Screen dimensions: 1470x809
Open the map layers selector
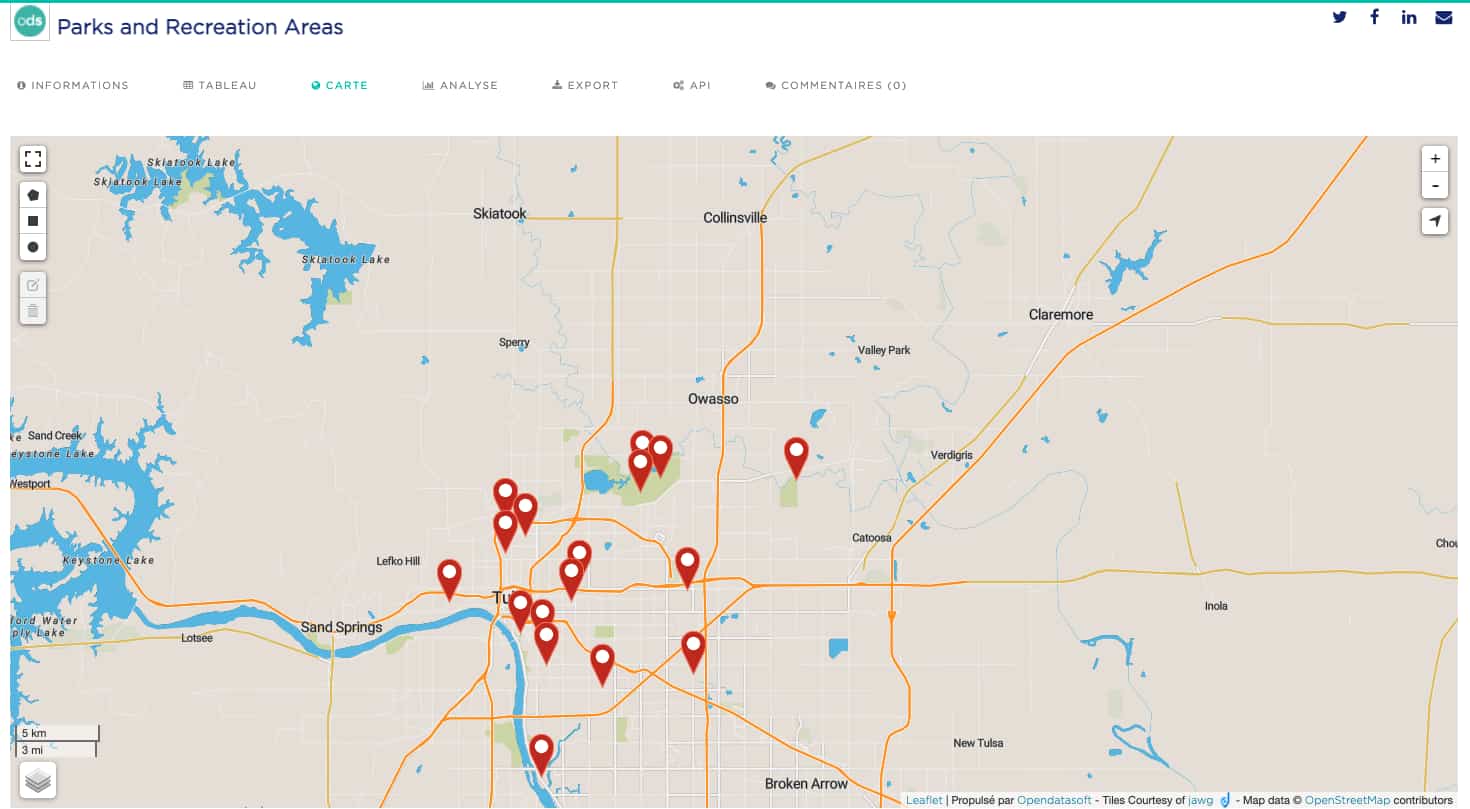tap(38, 780)
